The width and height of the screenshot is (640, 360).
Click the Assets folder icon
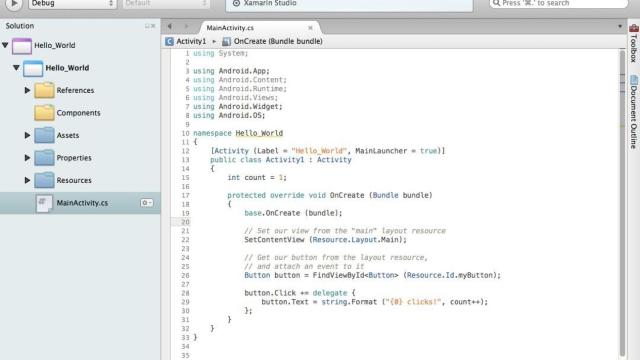pyautogui.click(x=44, y=135)
